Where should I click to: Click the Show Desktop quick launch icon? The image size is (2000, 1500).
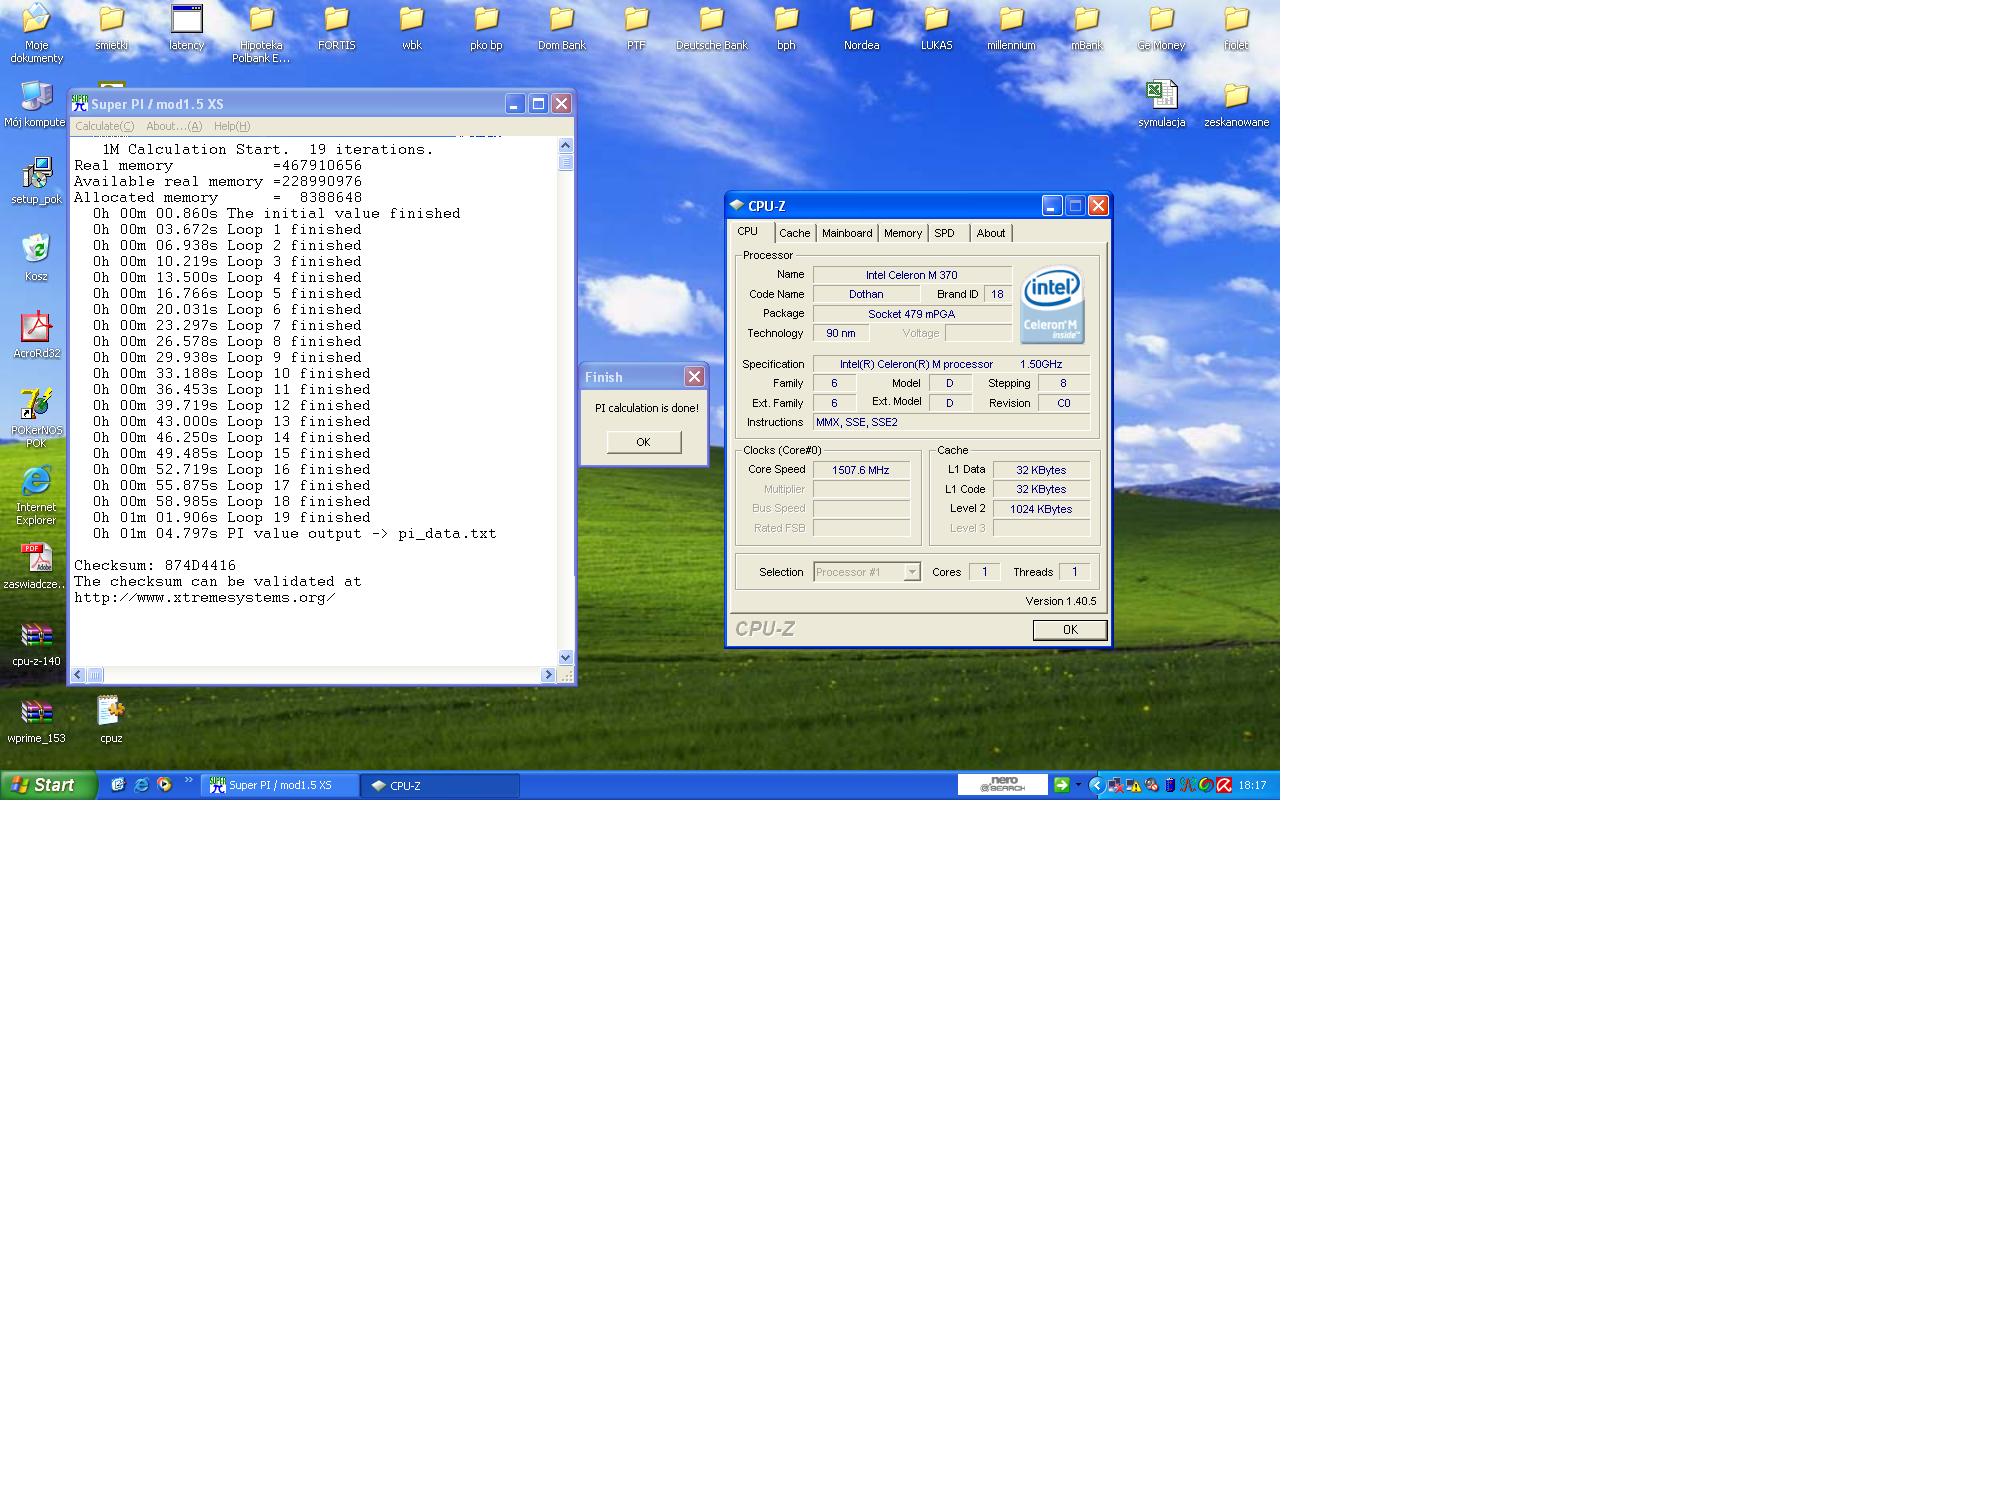tap(118, 785)
